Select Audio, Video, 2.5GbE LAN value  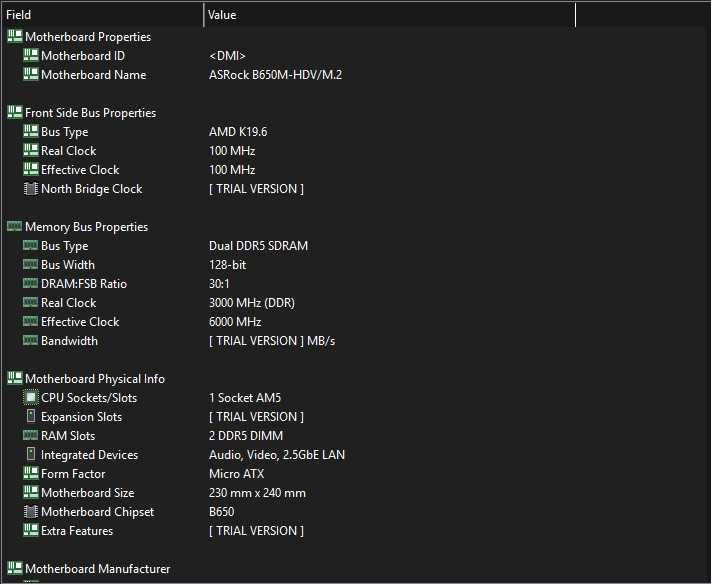tap(277, 455)
